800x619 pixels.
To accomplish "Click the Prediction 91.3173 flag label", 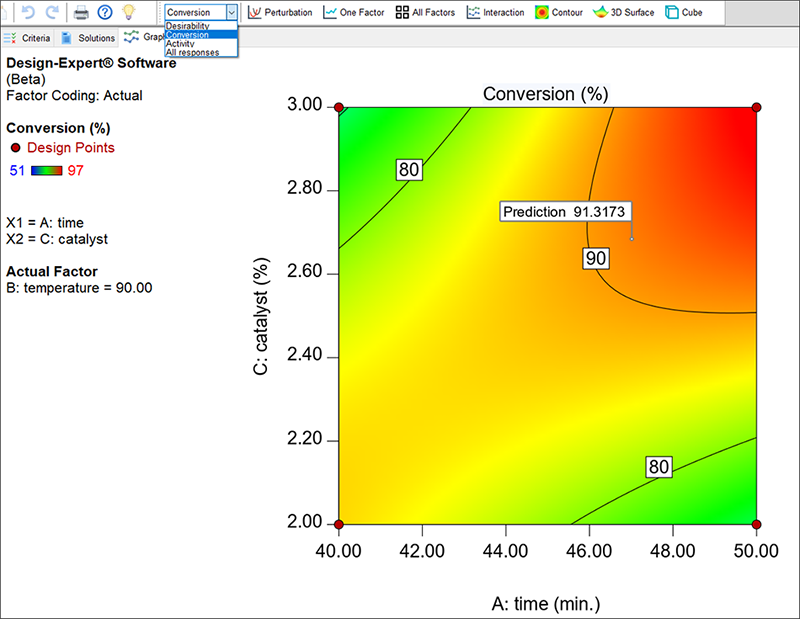I will pos(567,212).
